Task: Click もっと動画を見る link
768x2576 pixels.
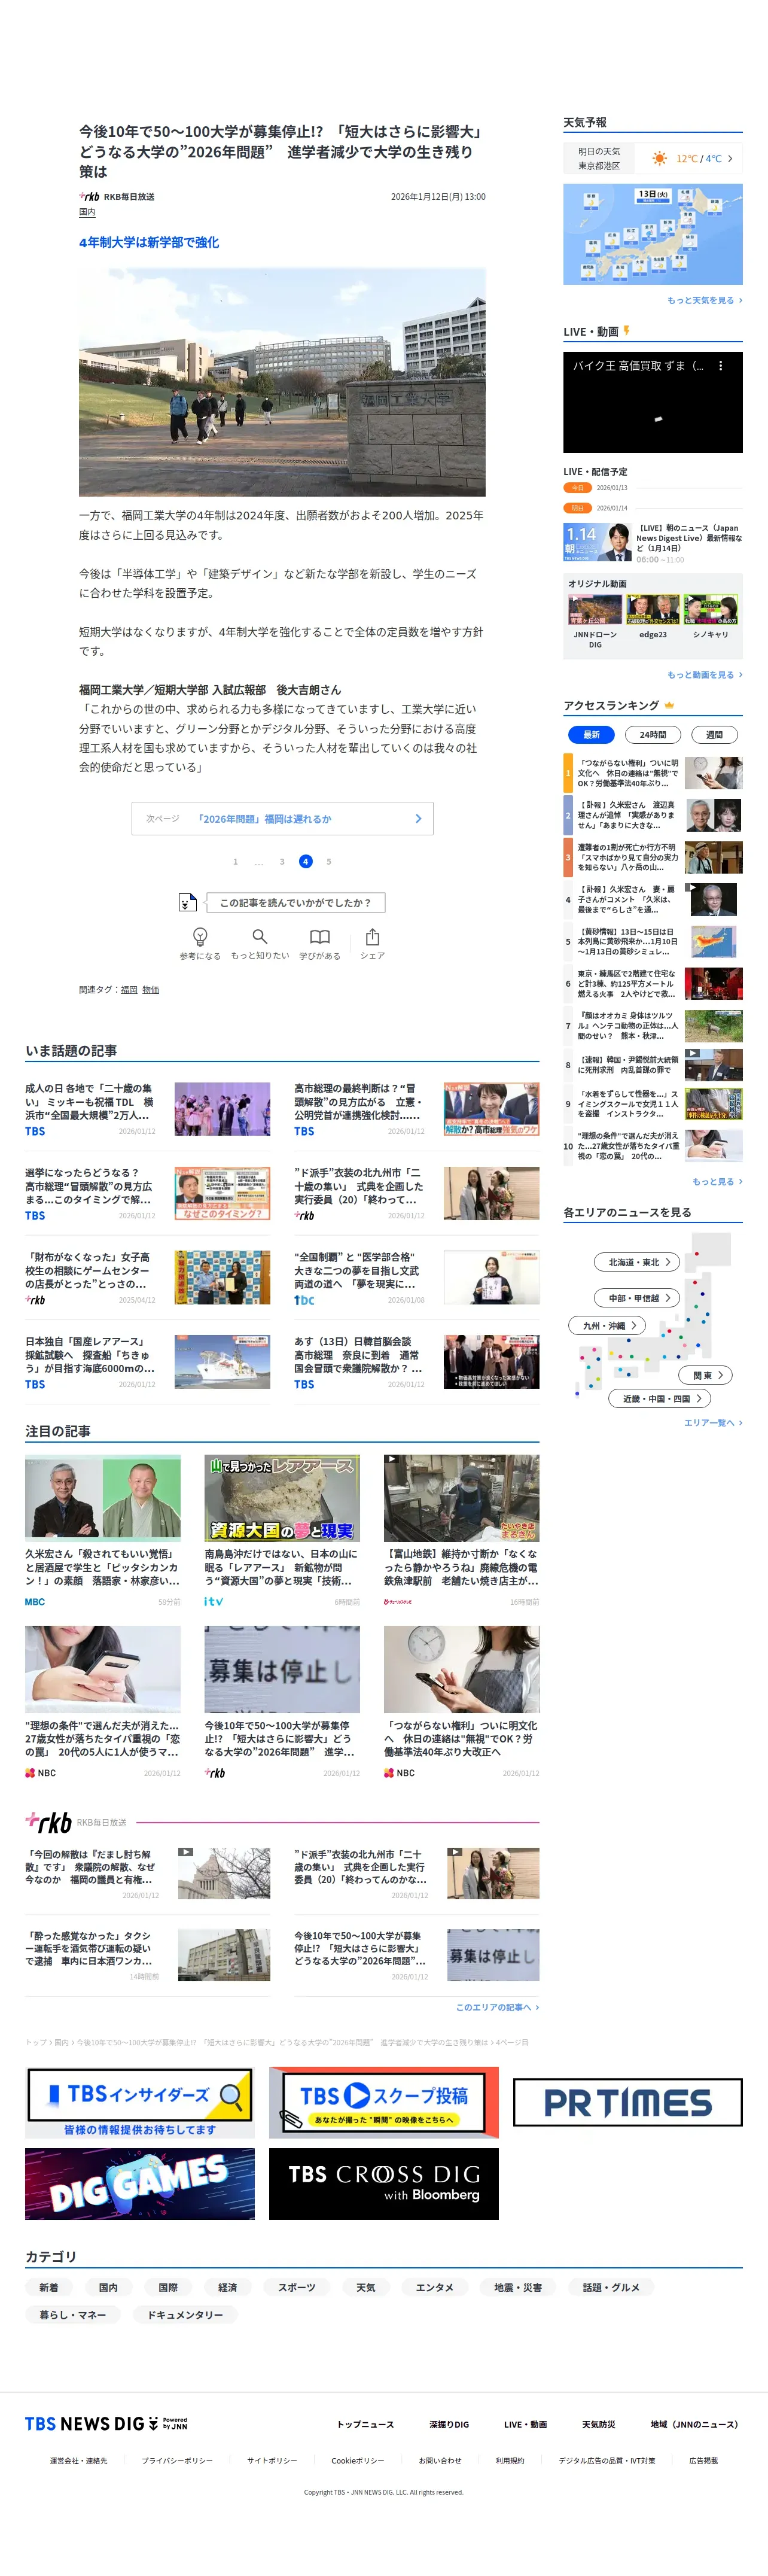Action: pos(704,675)
